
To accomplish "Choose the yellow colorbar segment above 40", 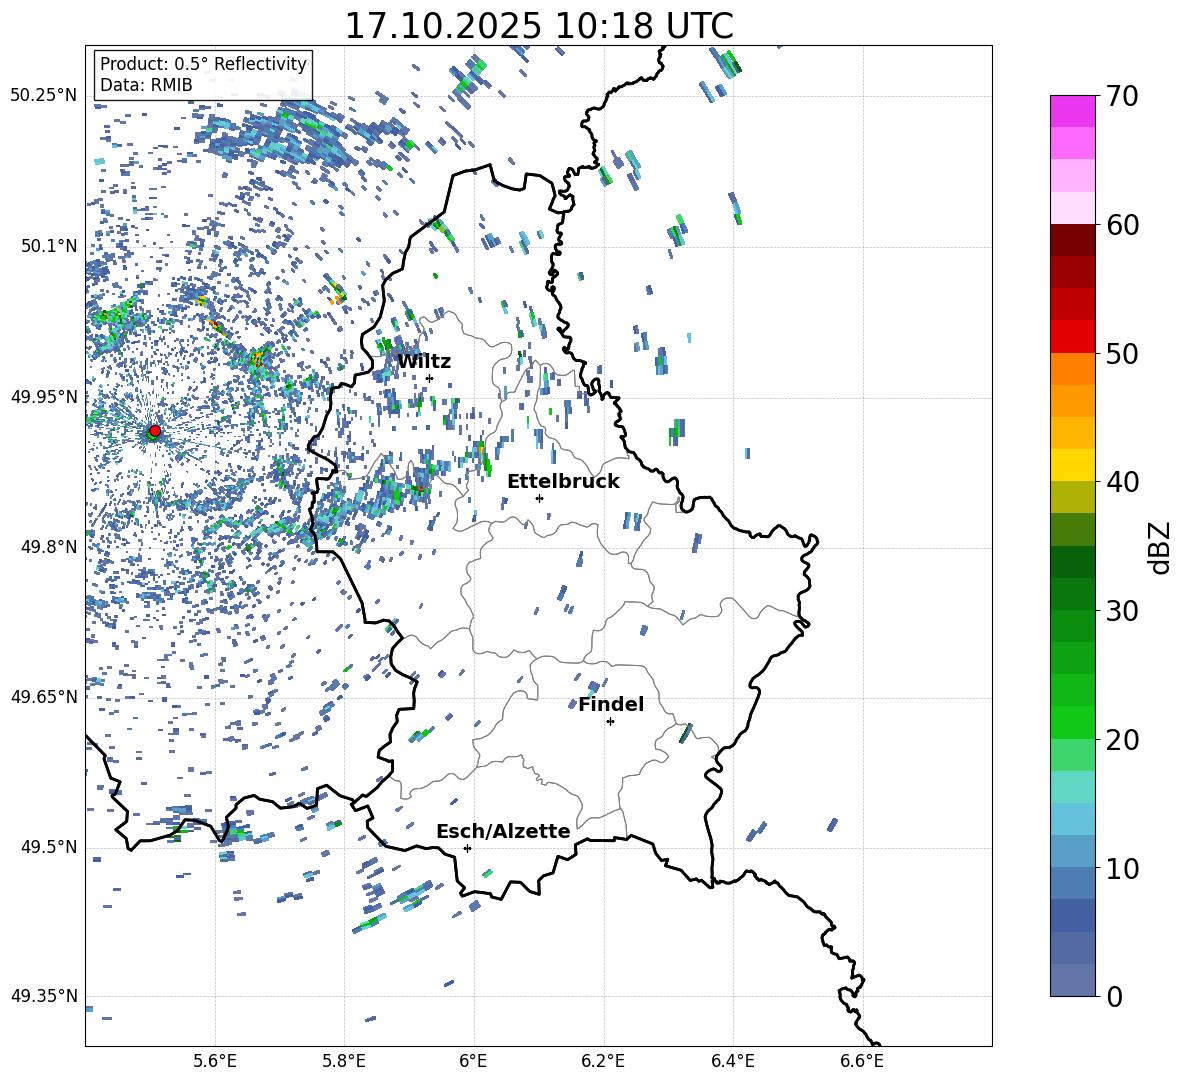I will (x=1073, y=465).
